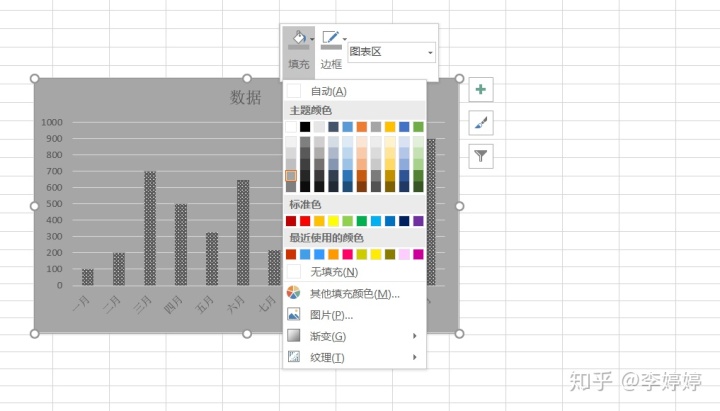Image resolution: width=720 pixels, height=411 pixels.
Task: Expand the 纹理(T) texture submenu
Action: pos(354,357)
